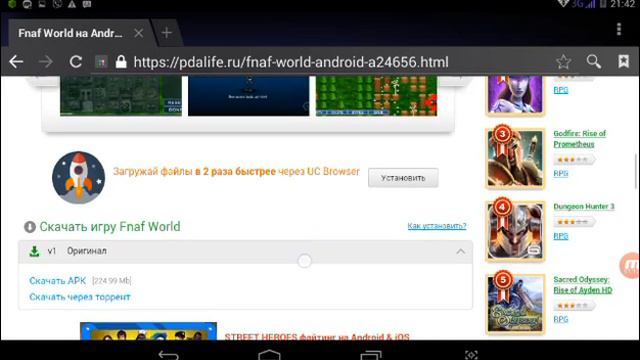Open the Dungeon Hunter 3 link
The height and width of the screenshot is (360, 640).
click(x=584, y=207)
